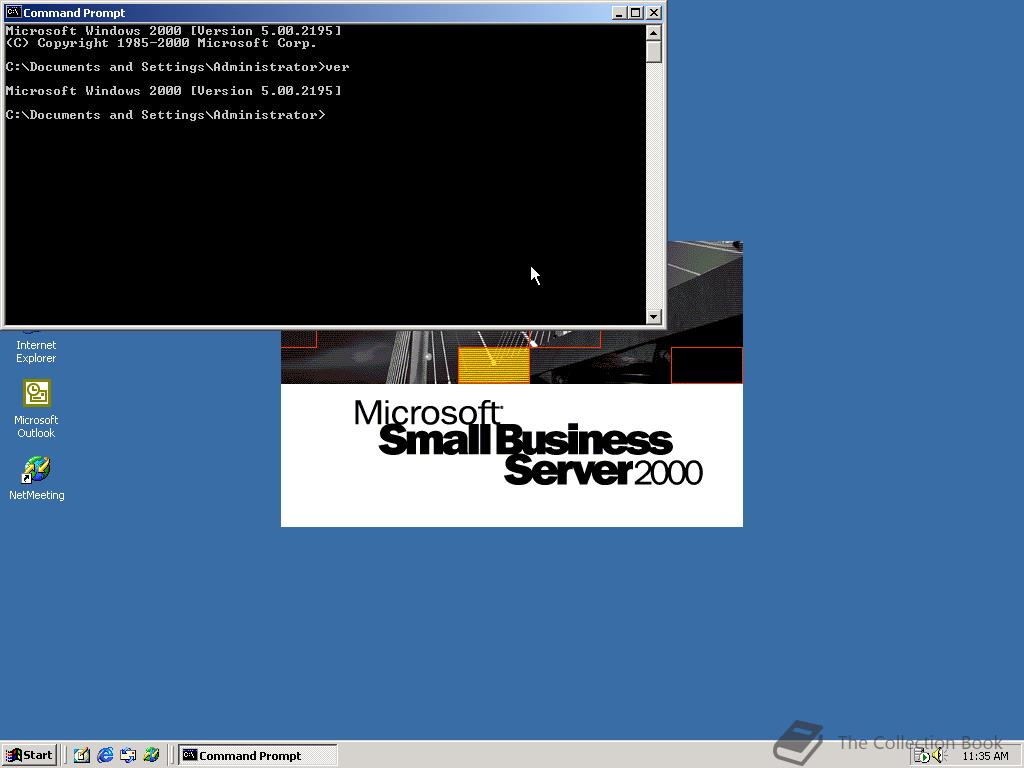The width and height of the screenshot is (1024, 768).
Task: Select the NetMeeting desktop shortcut
Action: click(37, 478)
